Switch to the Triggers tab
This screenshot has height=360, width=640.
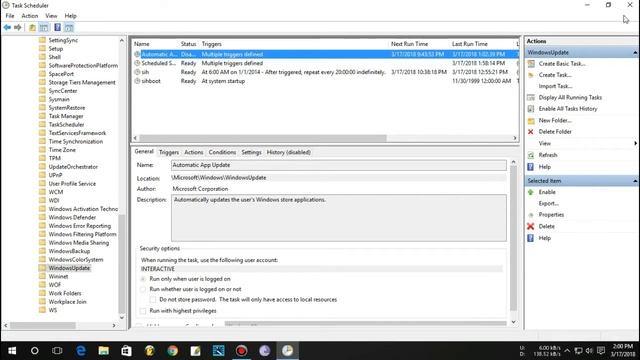[169, 152]
